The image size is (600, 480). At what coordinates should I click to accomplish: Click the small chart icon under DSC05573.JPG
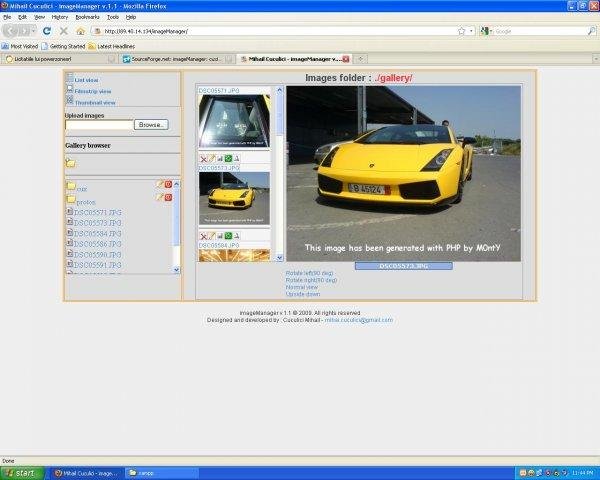tap(220, 236)
